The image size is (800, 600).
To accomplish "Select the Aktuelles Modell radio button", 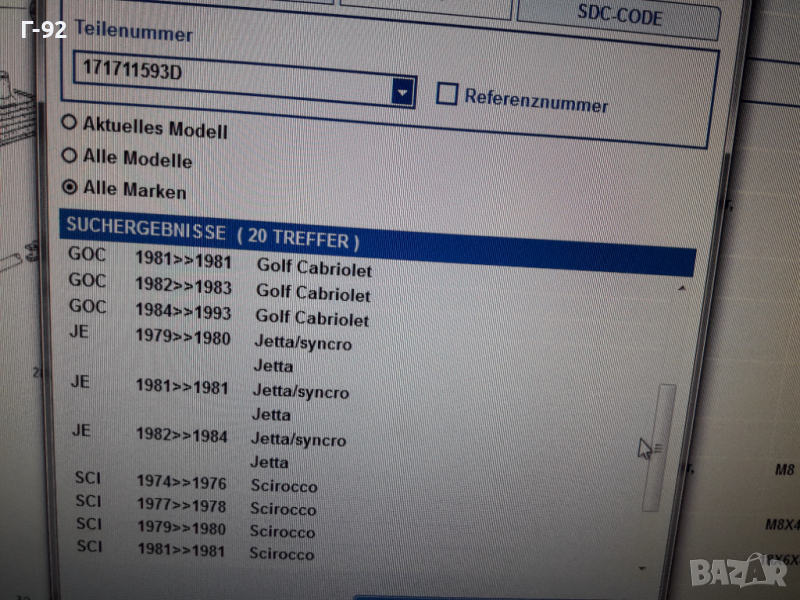I will pyautogui.click(x=70, y=124).
